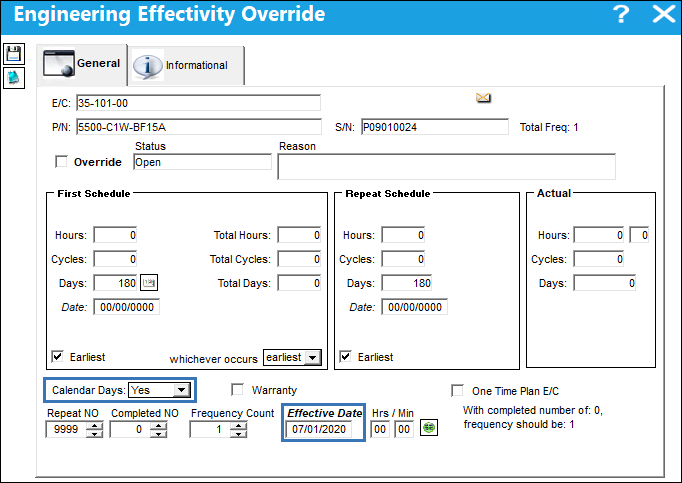Decrease Frequency Count with down arrow
Screen dimensions: 682x483
[x=238, y=433]
